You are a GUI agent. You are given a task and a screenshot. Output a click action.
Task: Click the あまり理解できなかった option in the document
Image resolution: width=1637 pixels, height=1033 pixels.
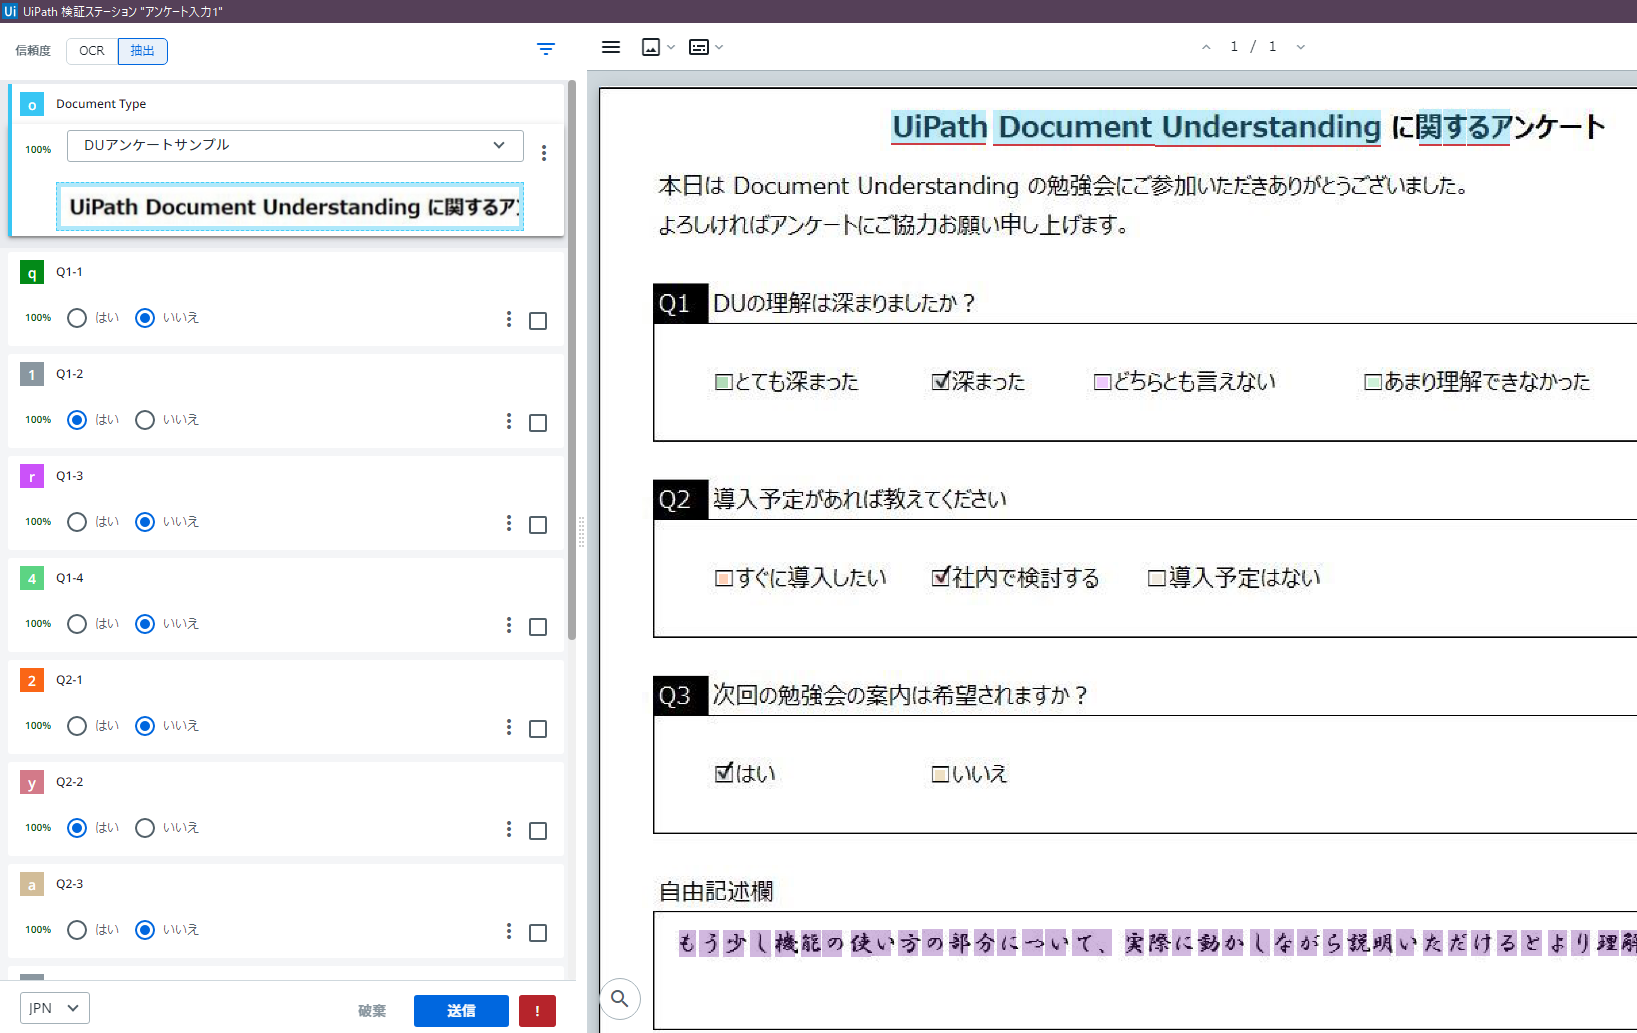pos(1477,382)
